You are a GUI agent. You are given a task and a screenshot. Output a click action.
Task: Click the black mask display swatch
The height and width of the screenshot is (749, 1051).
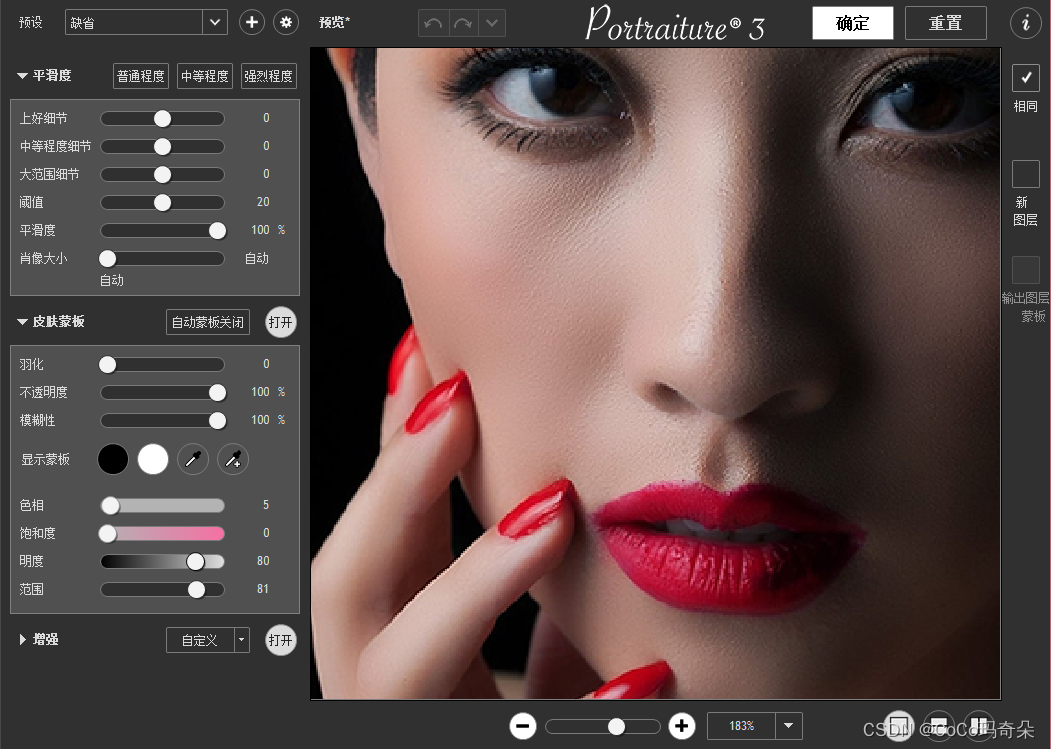pos(113,459)
